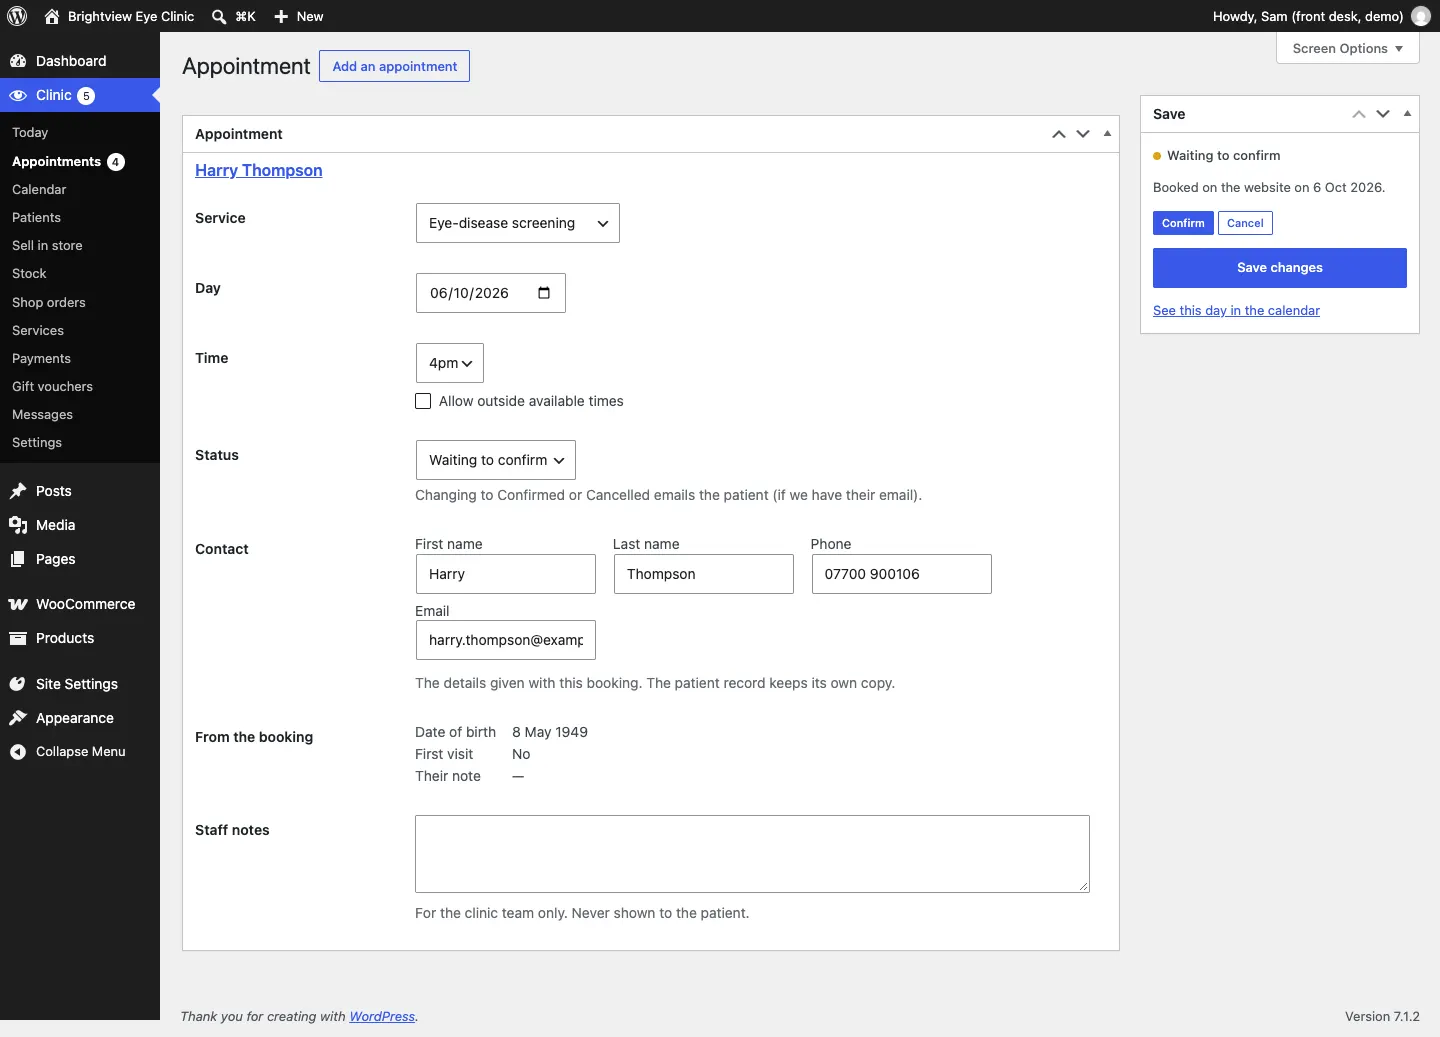Viewport: 1440px width, 1037px height.
Task: Open Gift vouchers in the sidebar menu
Action: point(52,386)
